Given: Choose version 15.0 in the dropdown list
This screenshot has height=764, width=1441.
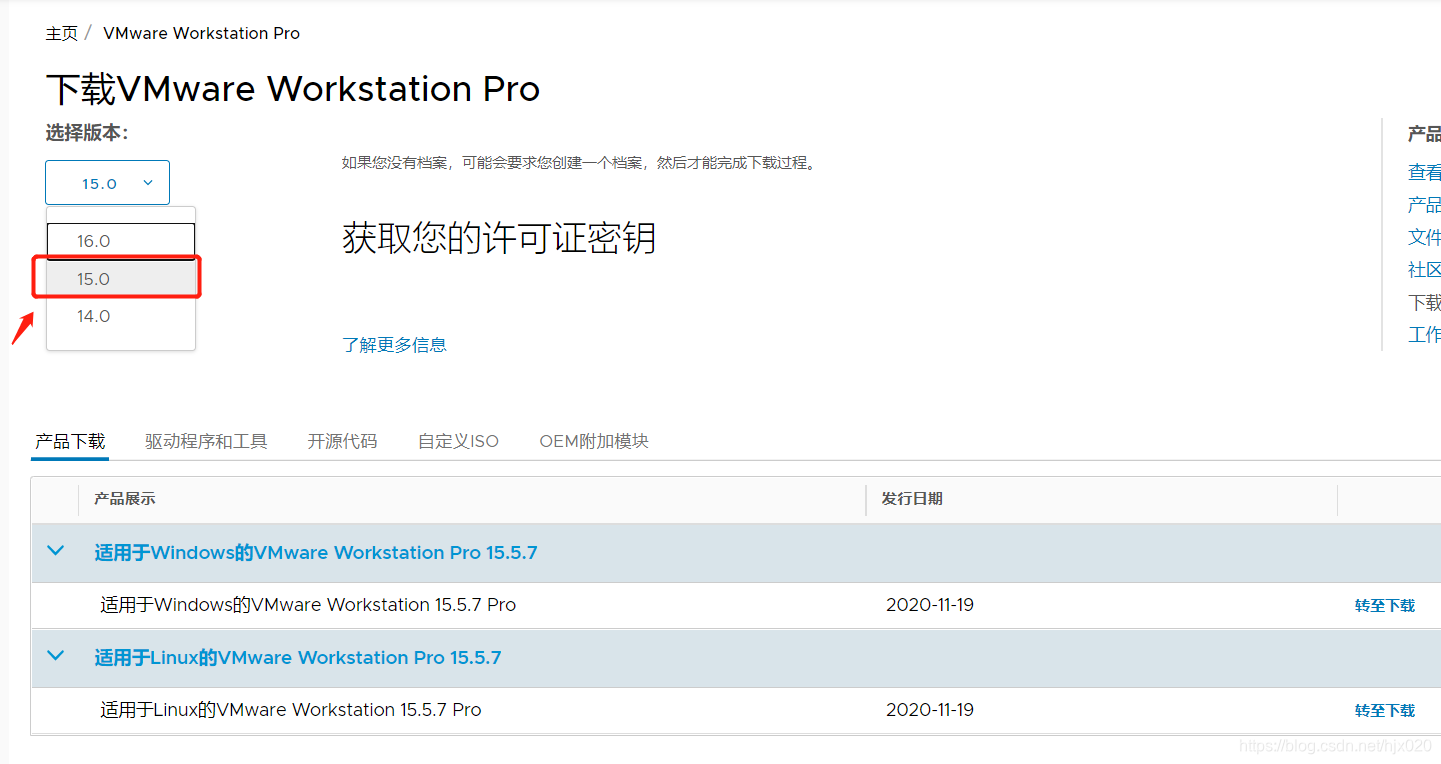Looking at the screenshot, I should tap(121, 279).
